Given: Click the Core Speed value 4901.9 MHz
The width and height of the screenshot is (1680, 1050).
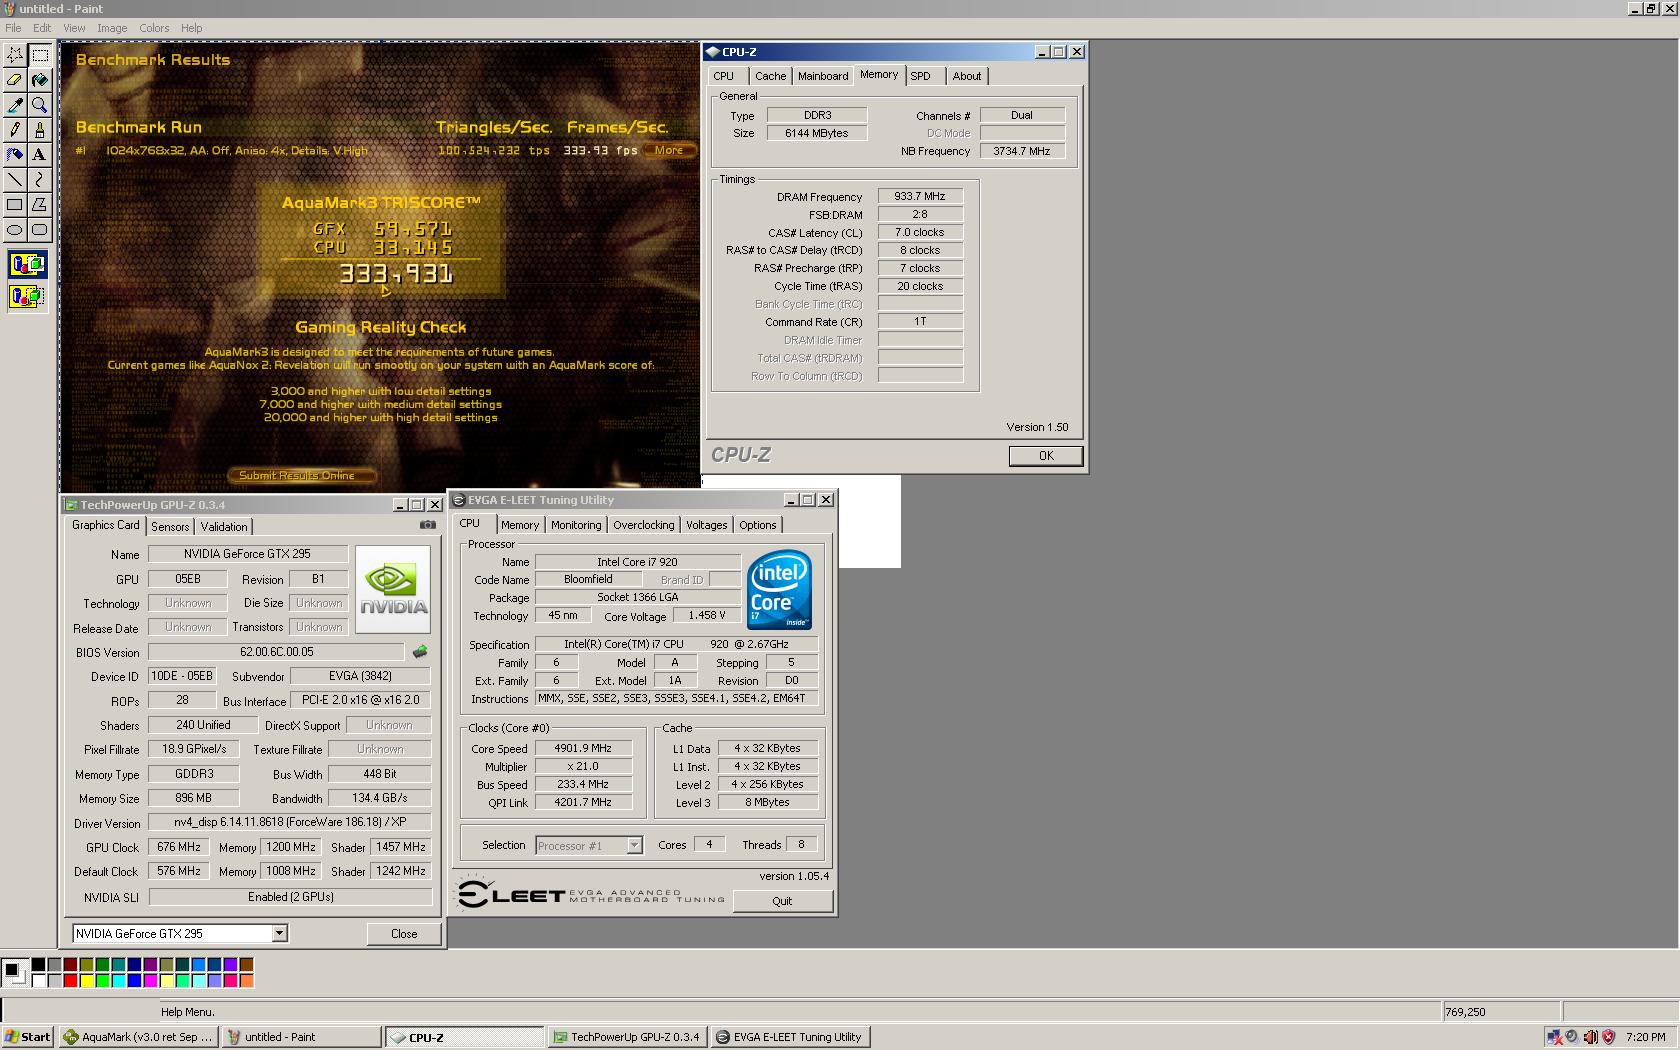Looking at the screenshot, I should 584,748.
